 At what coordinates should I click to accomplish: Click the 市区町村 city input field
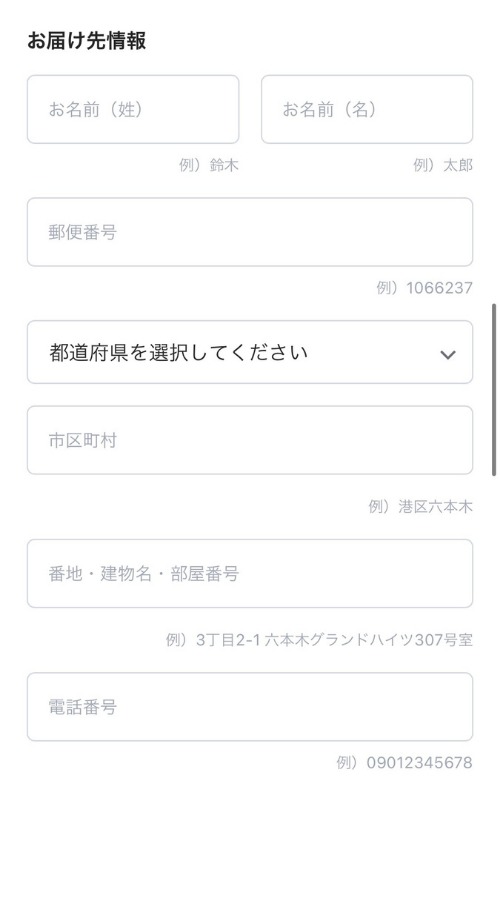click(x=250, y=440)
